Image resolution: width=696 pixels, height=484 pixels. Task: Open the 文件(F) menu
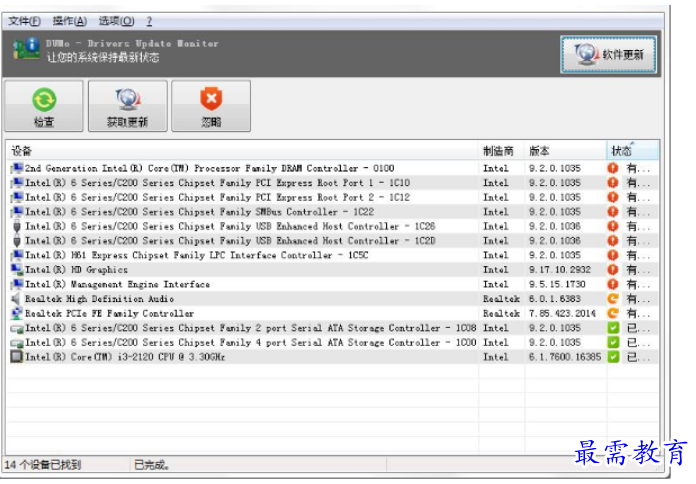24,21
